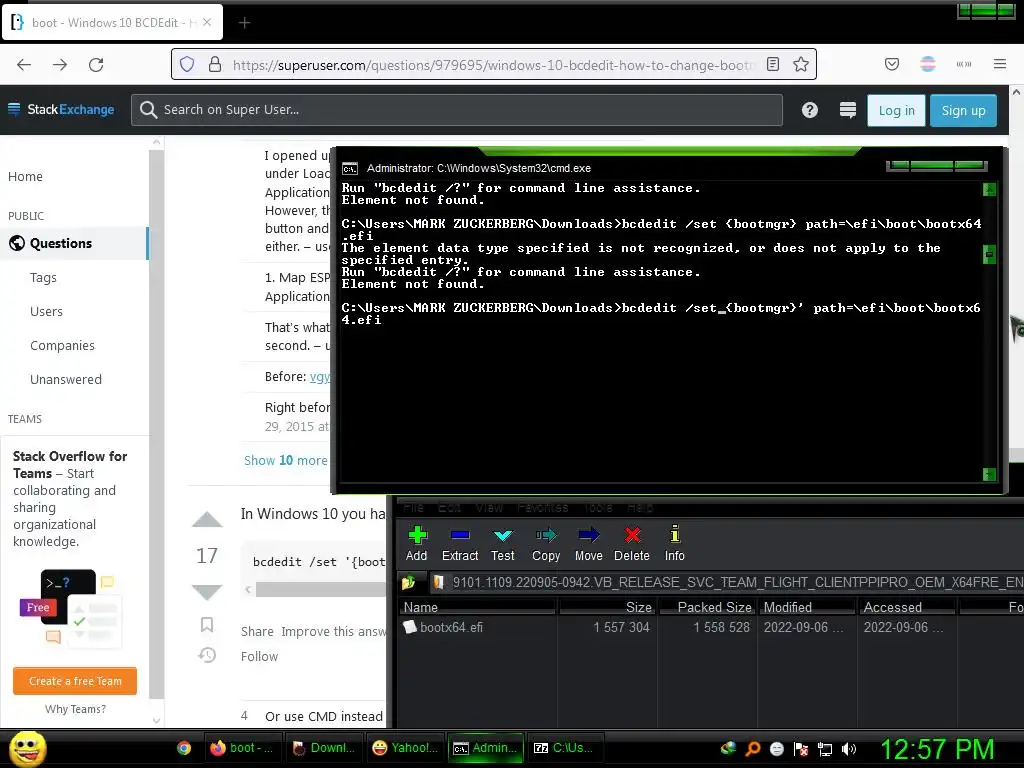Open the StackExchange site menu
Image resolution: width=1024 pixels, height=768 pixels.
[x=61, y=109]
